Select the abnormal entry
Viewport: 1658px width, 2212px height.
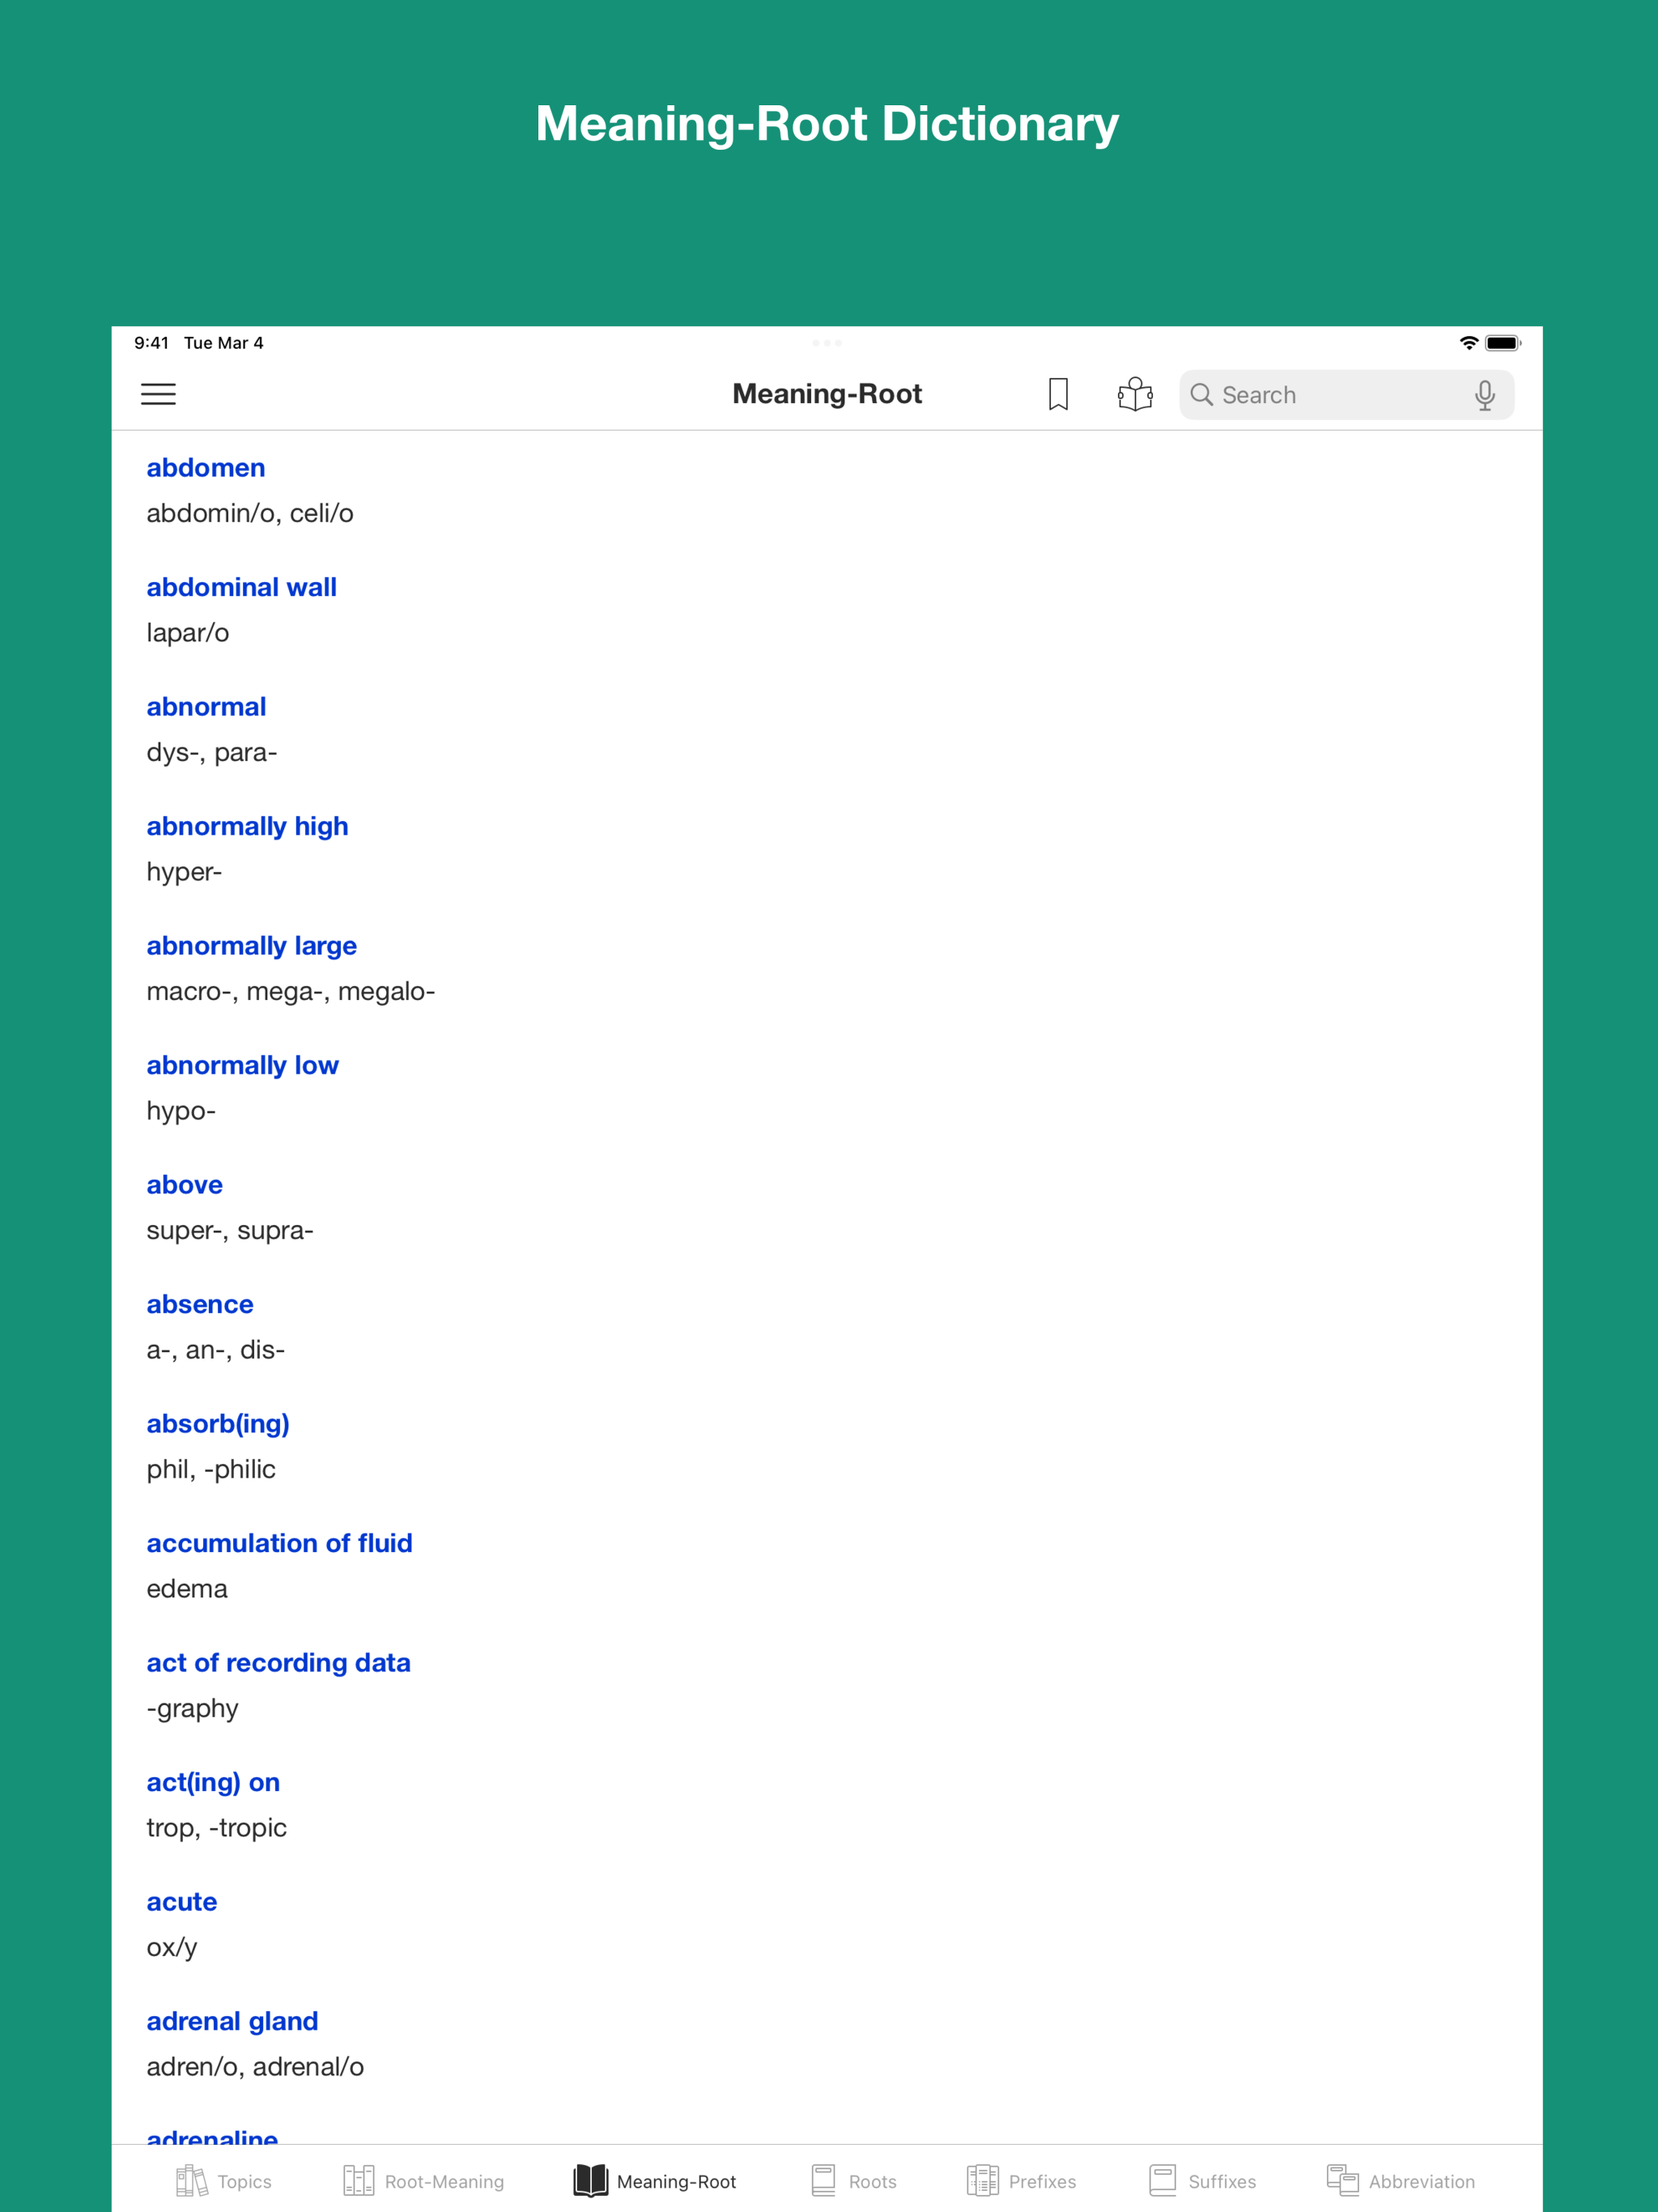point(206,707)
